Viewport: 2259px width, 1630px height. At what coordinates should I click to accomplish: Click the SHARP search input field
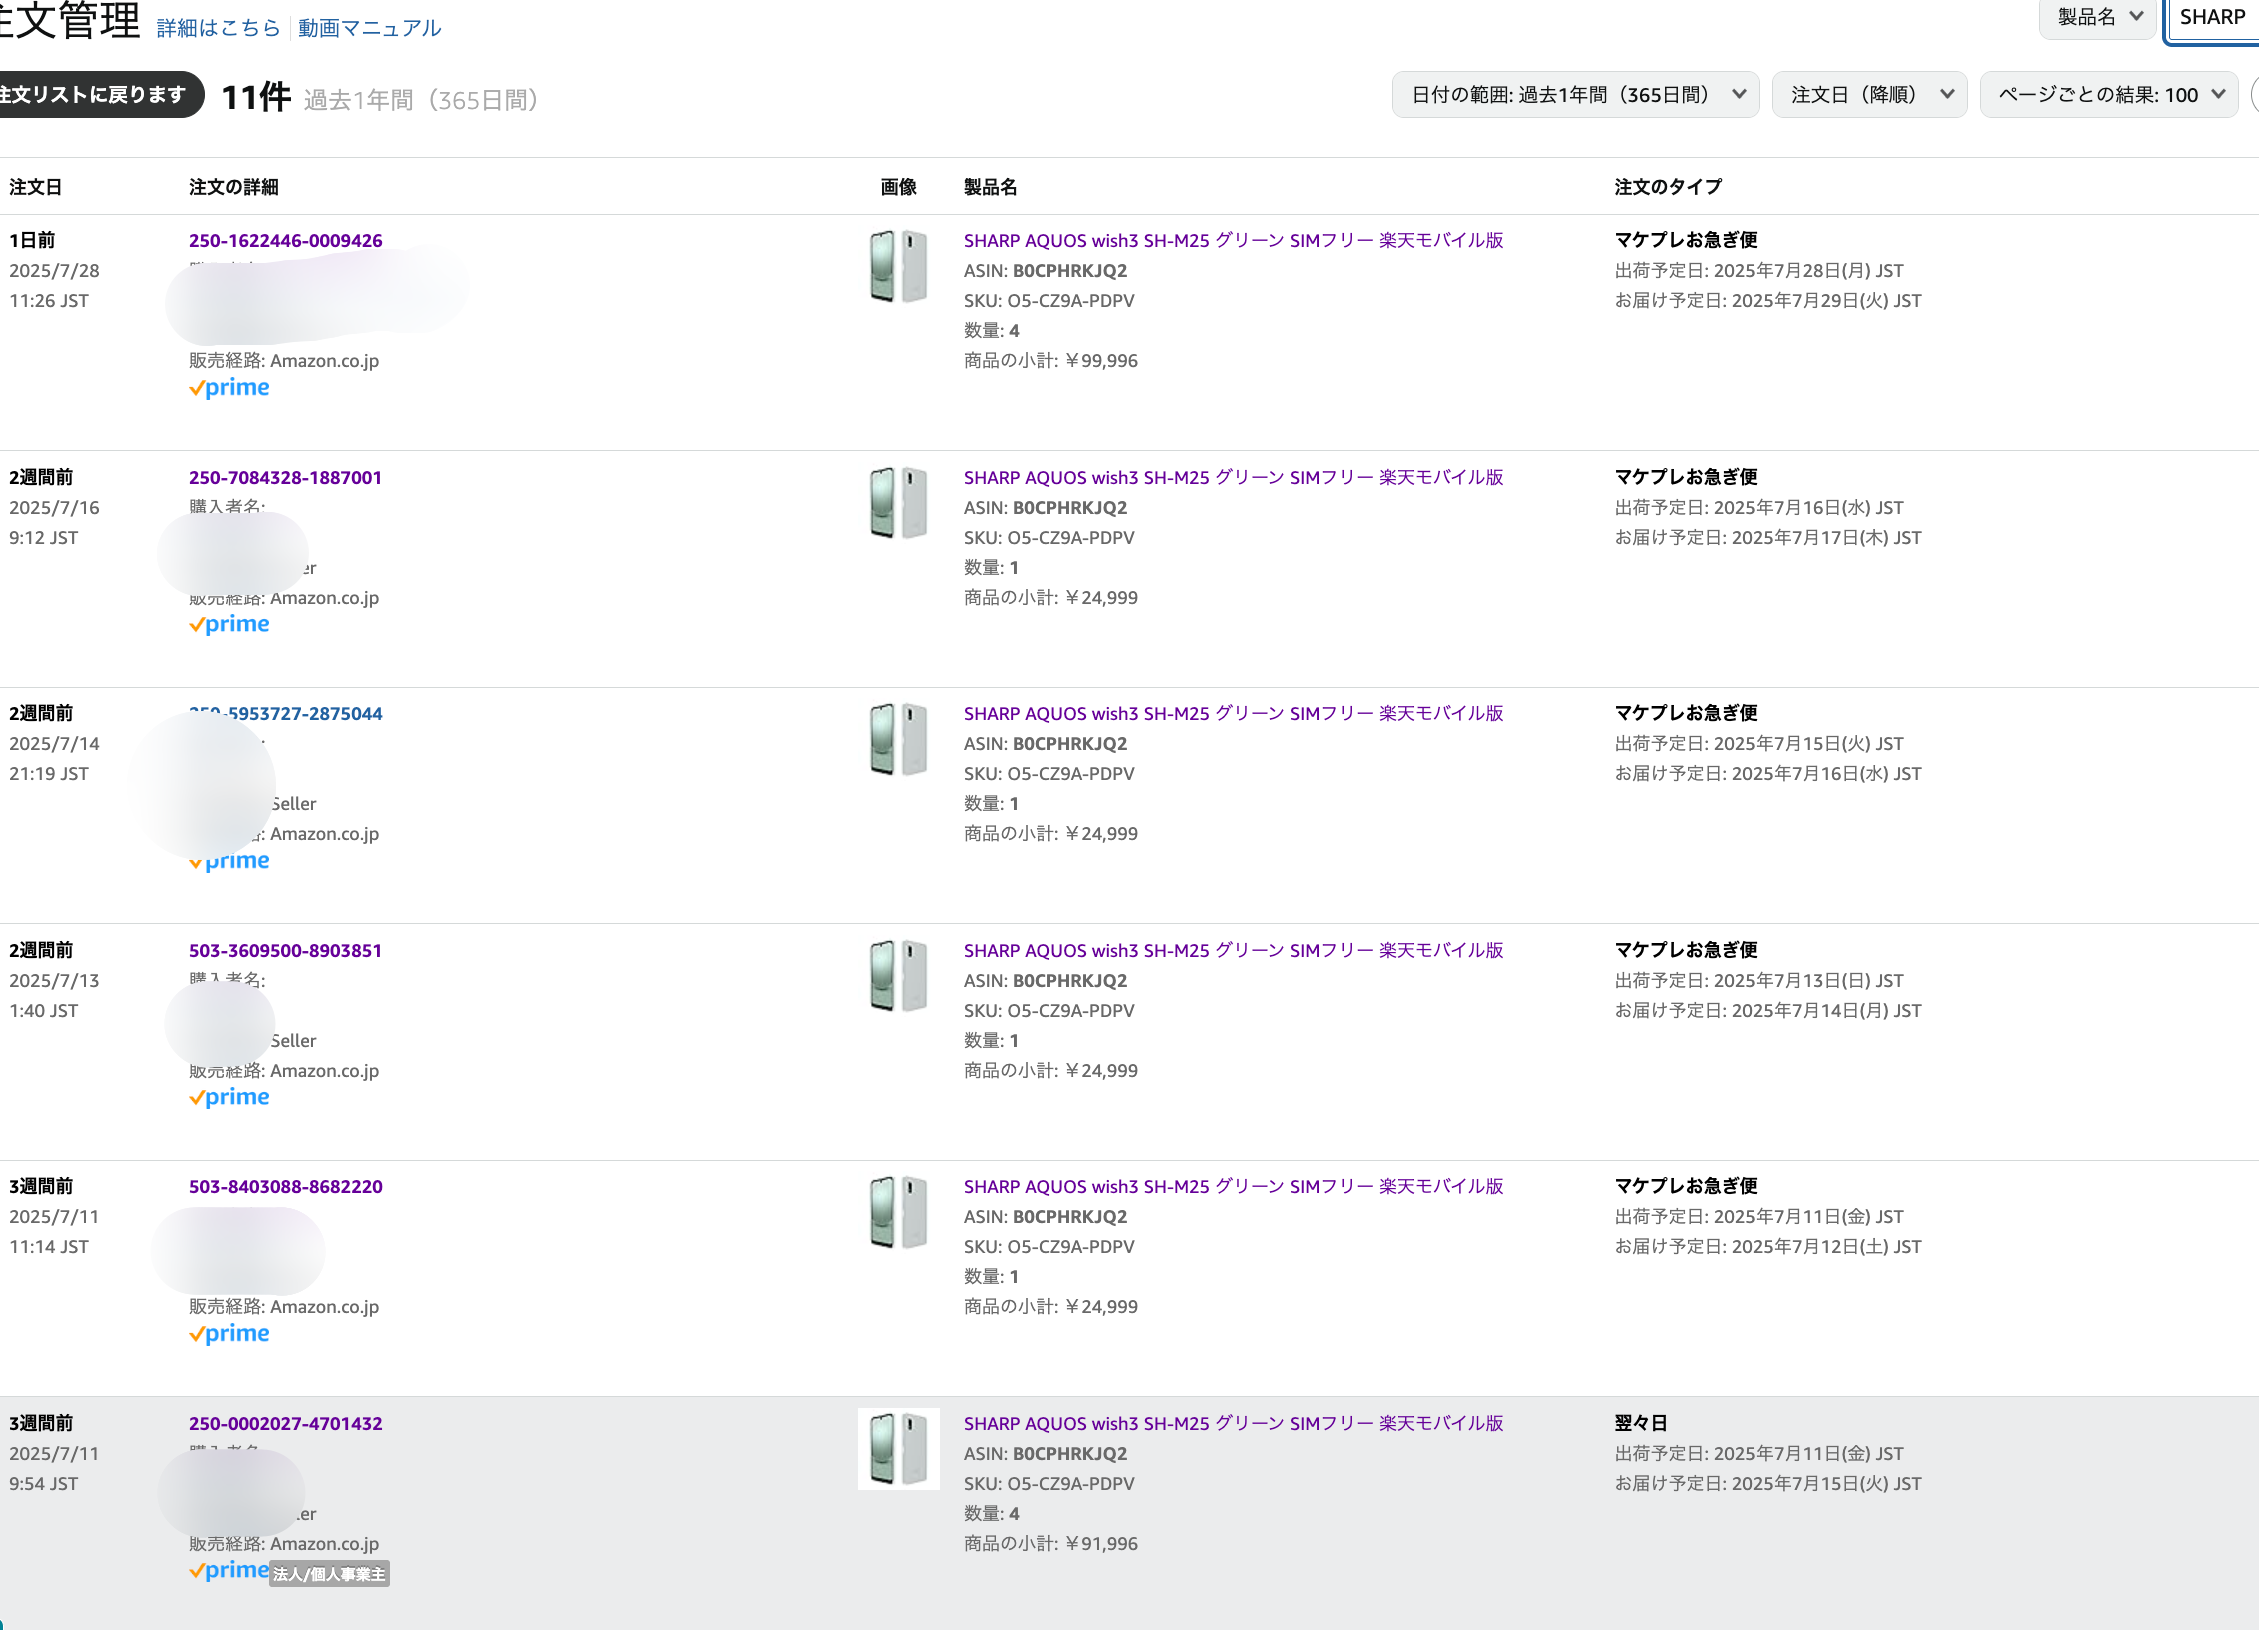[x=2212, y=18]
